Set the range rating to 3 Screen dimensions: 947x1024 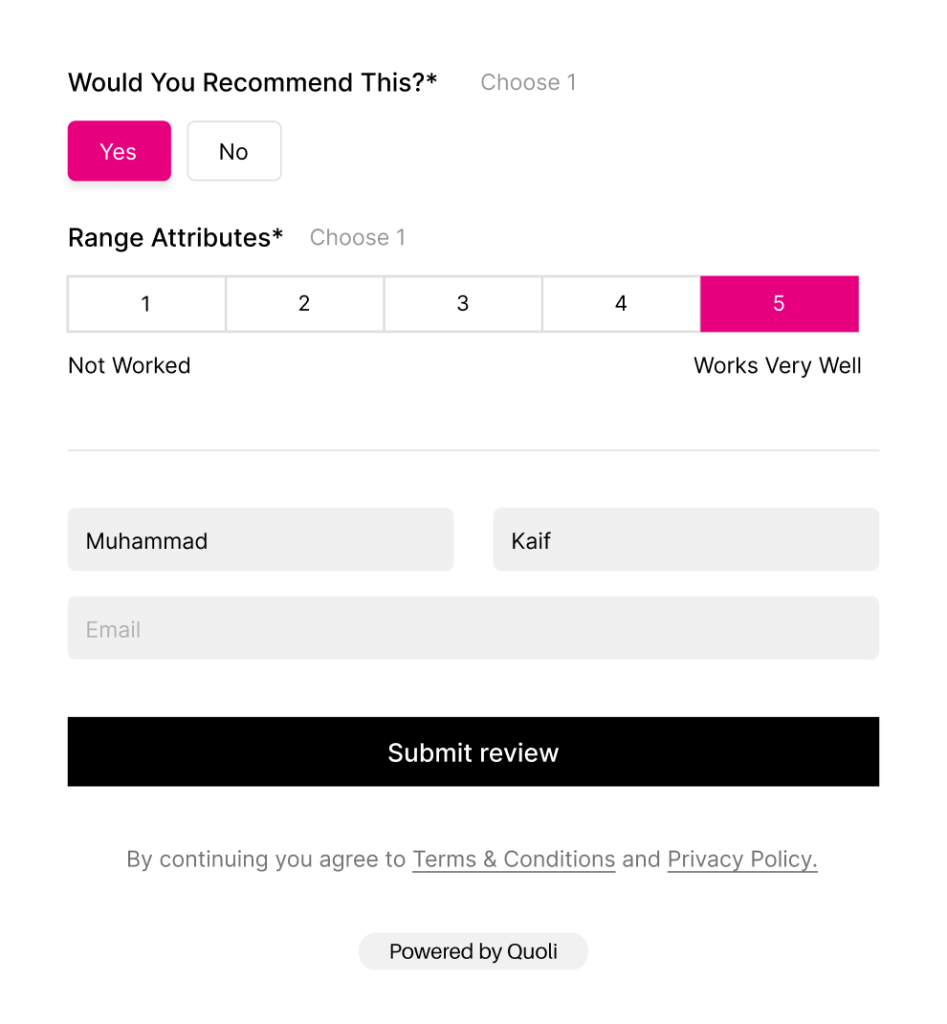[x=462, y=303]
